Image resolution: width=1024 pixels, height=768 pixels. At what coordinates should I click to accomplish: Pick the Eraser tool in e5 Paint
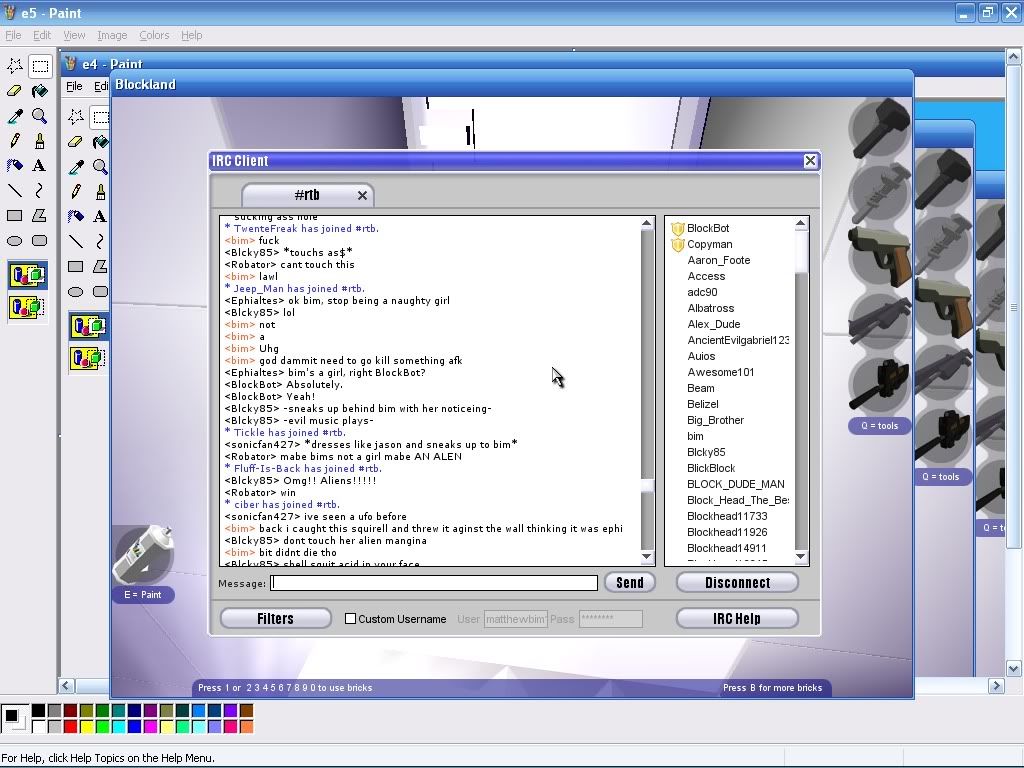pyautogui.click(x=14, y=91)
